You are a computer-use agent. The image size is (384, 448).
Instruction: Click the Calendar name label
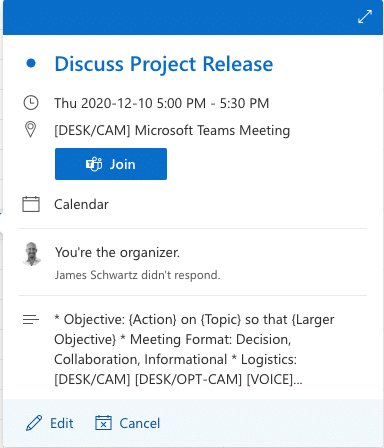point(82,204)
